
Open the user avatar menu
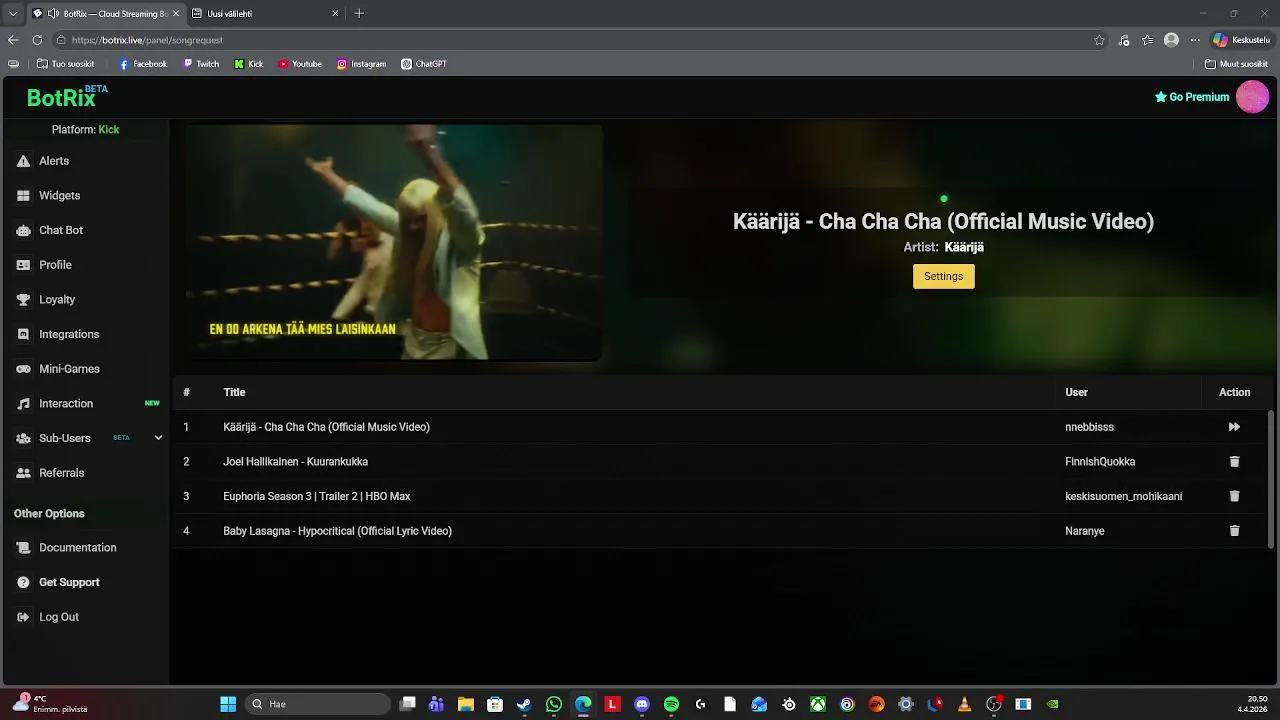click(1252, 97)
